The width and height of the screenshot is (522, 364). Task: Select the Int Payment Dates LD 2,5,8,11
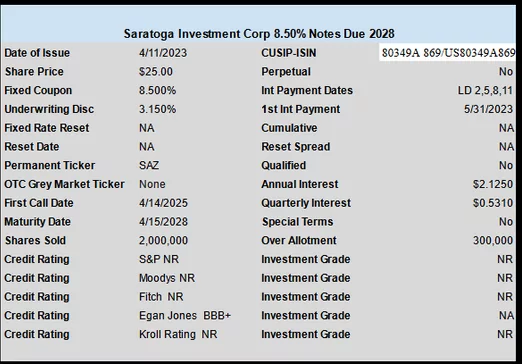tap(485, 90)
